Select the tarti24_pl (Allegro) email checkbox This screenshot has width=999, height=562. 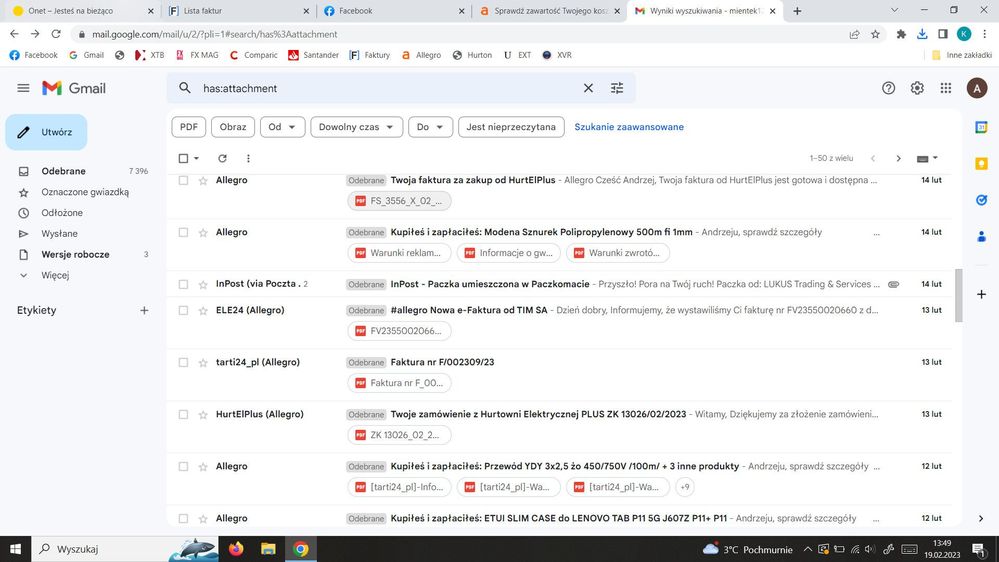click(x=183, y=363)
